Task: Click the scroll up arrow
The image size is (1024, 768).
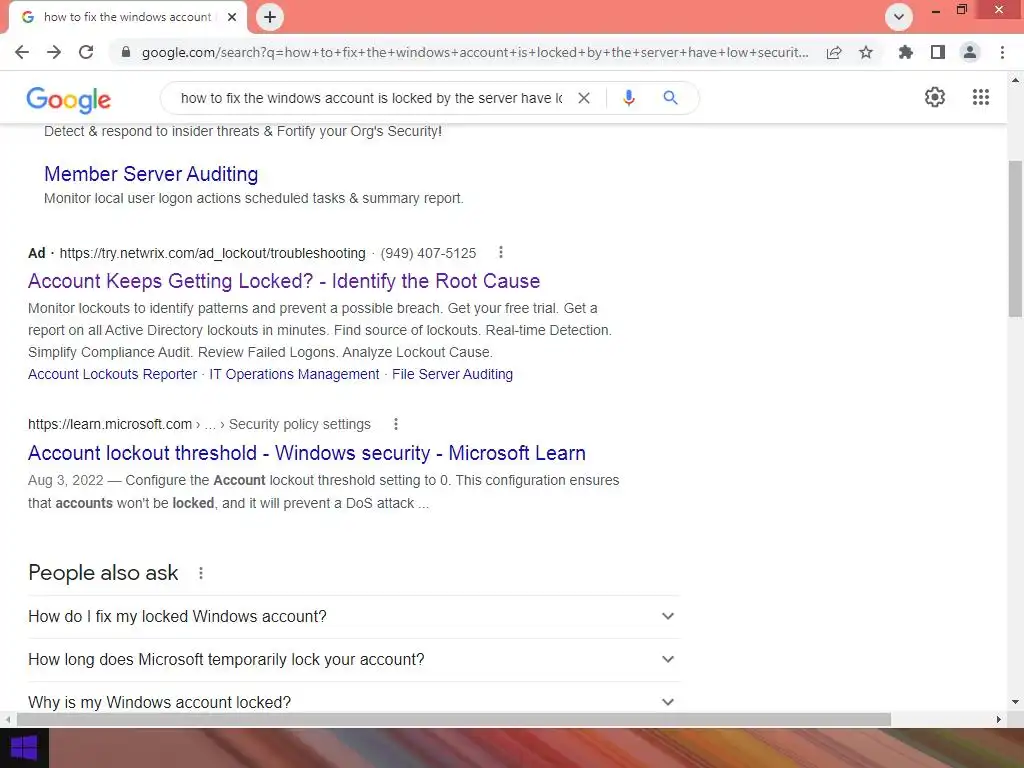Action: tap(1016, 80)
